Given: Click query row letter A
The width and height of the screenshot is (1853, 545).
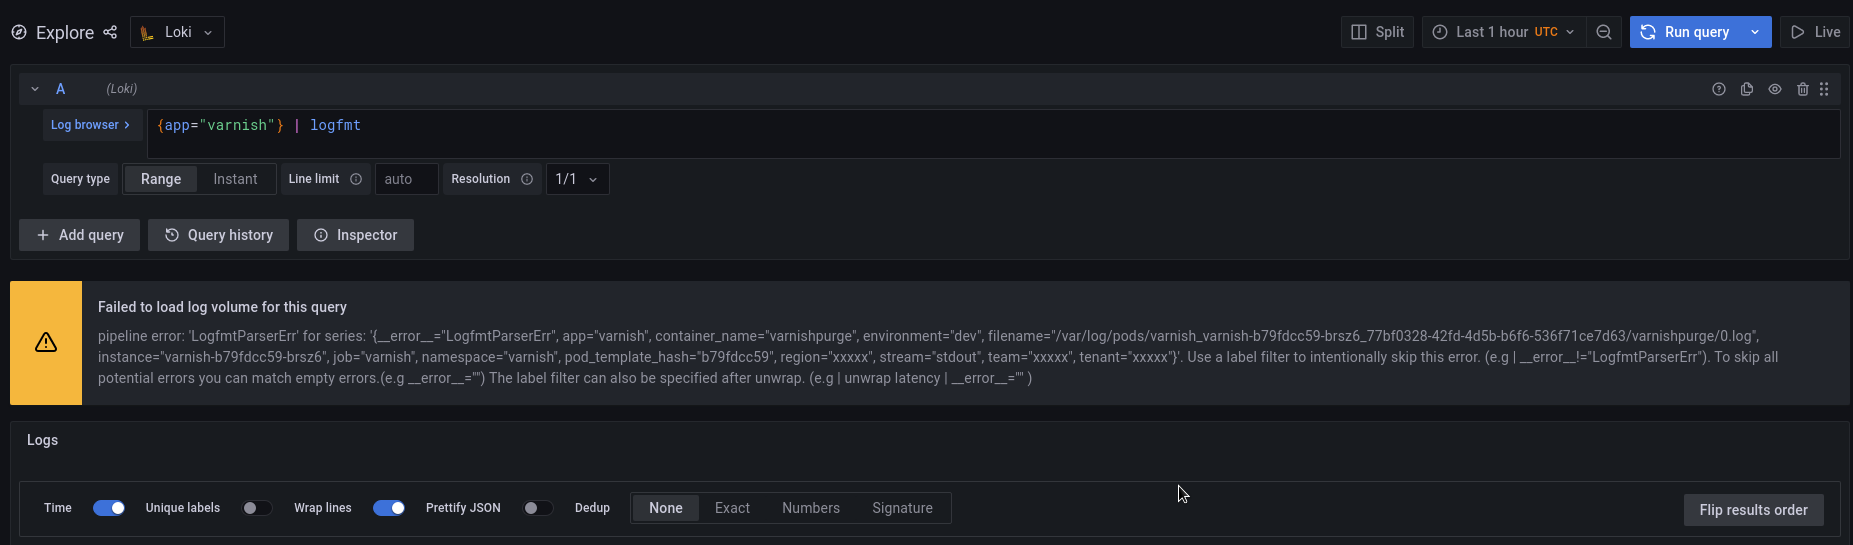Looking at the screenshot, I should (60, 89).
